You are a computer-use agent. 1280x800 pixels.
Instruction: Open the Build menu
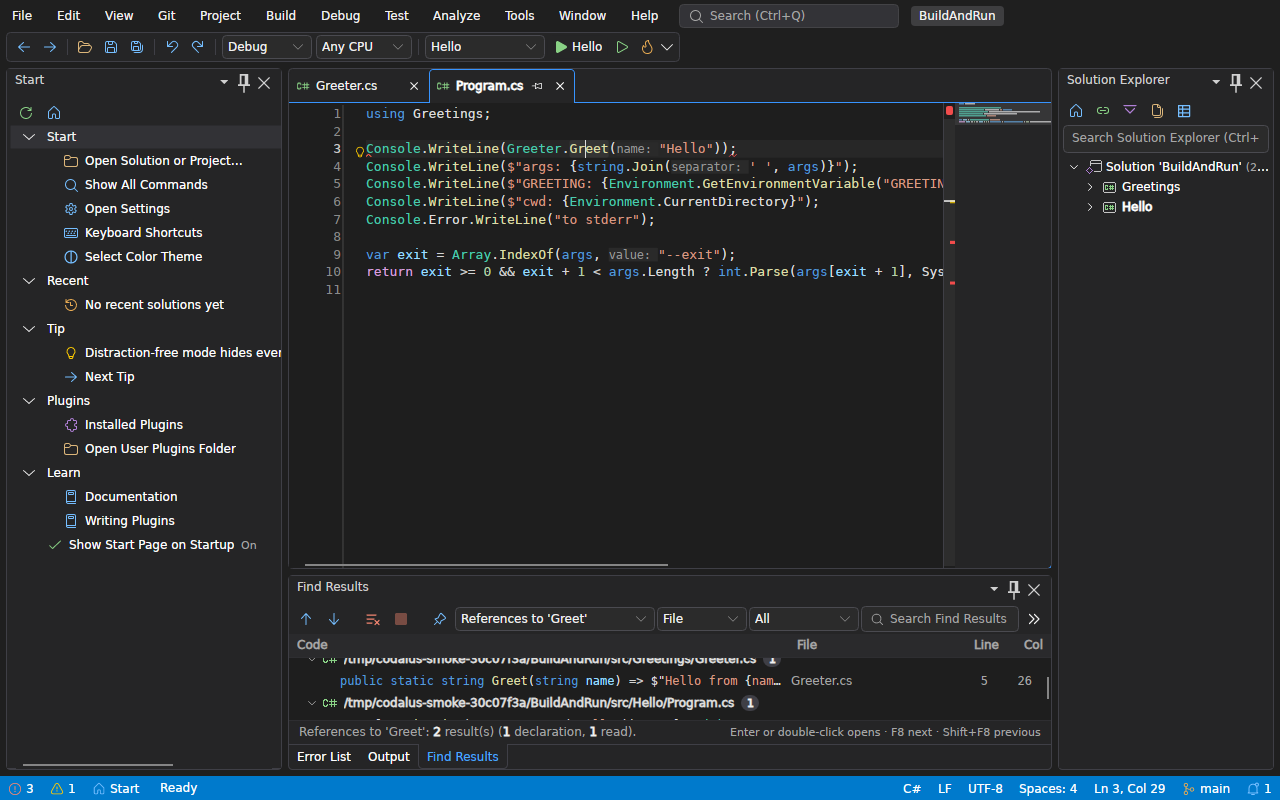pos(281,16)
